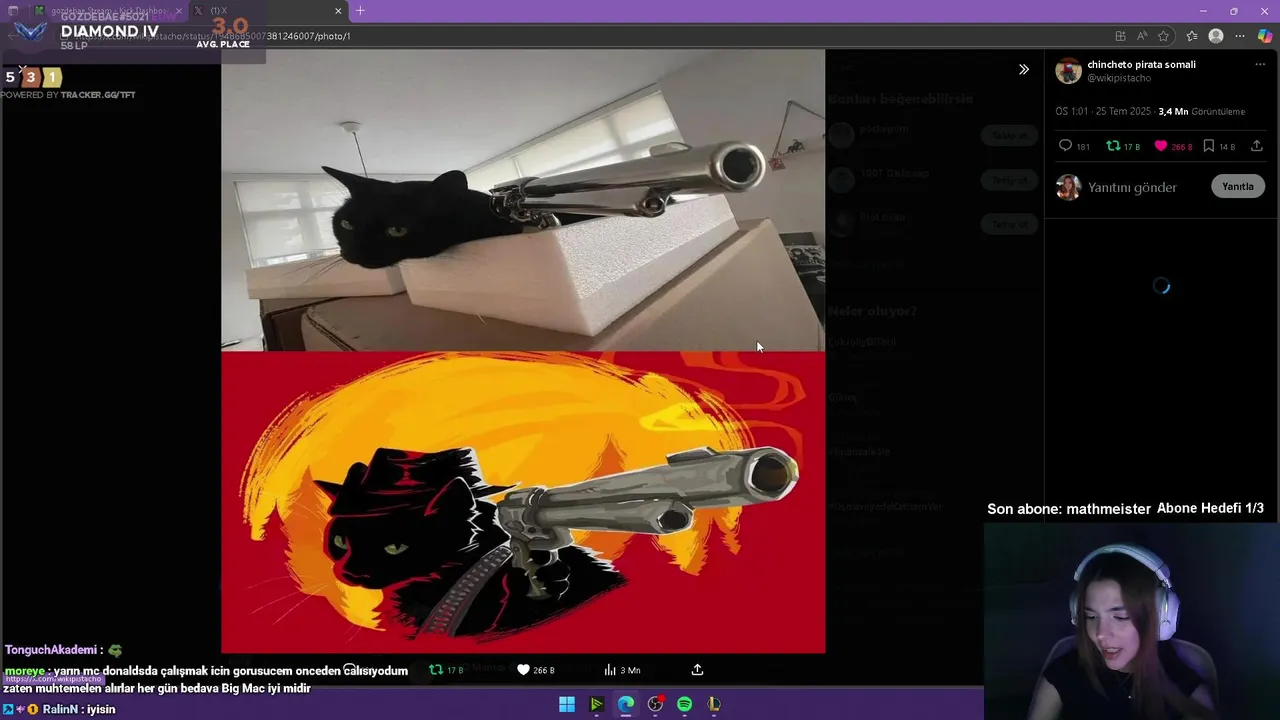Open chincheto pirata somali profile name
The image size is (1280, 720).
1141,64
